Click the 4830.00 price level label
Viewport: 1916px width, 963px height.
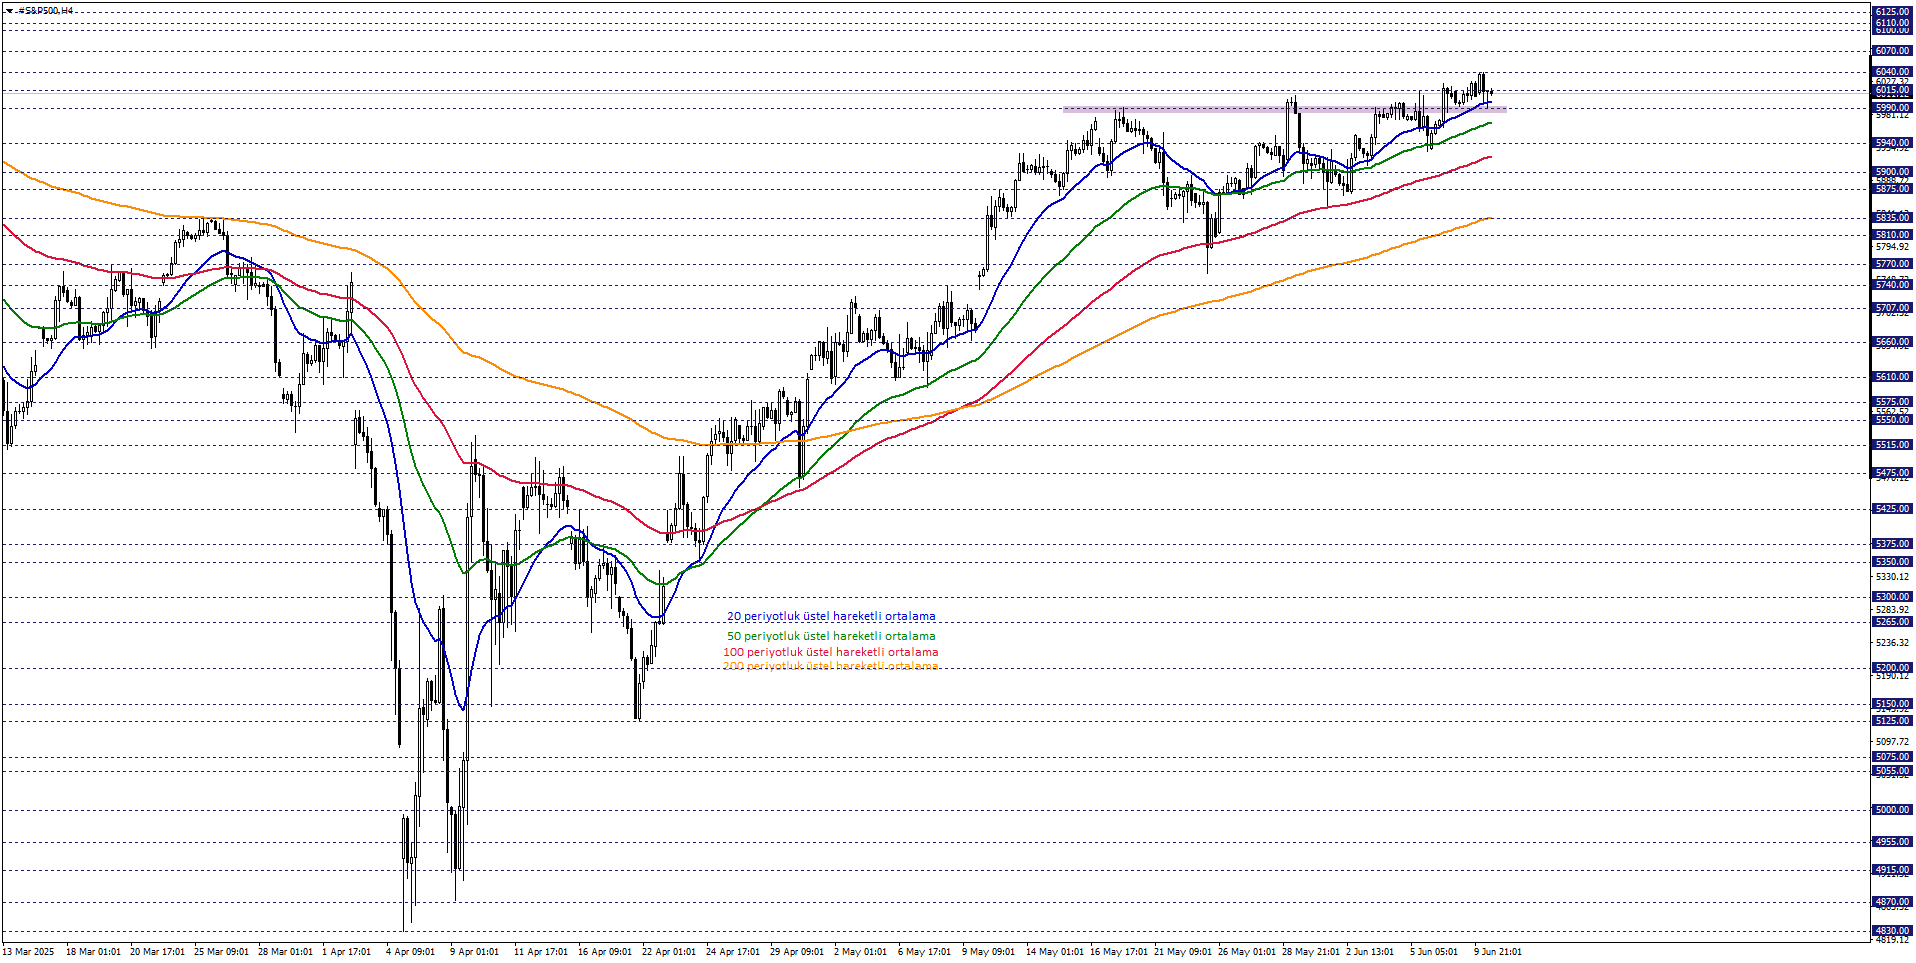click(1892, 931)
